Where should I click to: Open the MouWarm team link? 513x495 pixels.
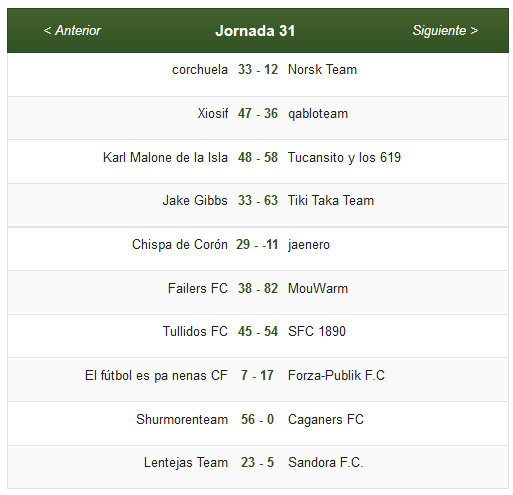point(318,289)
